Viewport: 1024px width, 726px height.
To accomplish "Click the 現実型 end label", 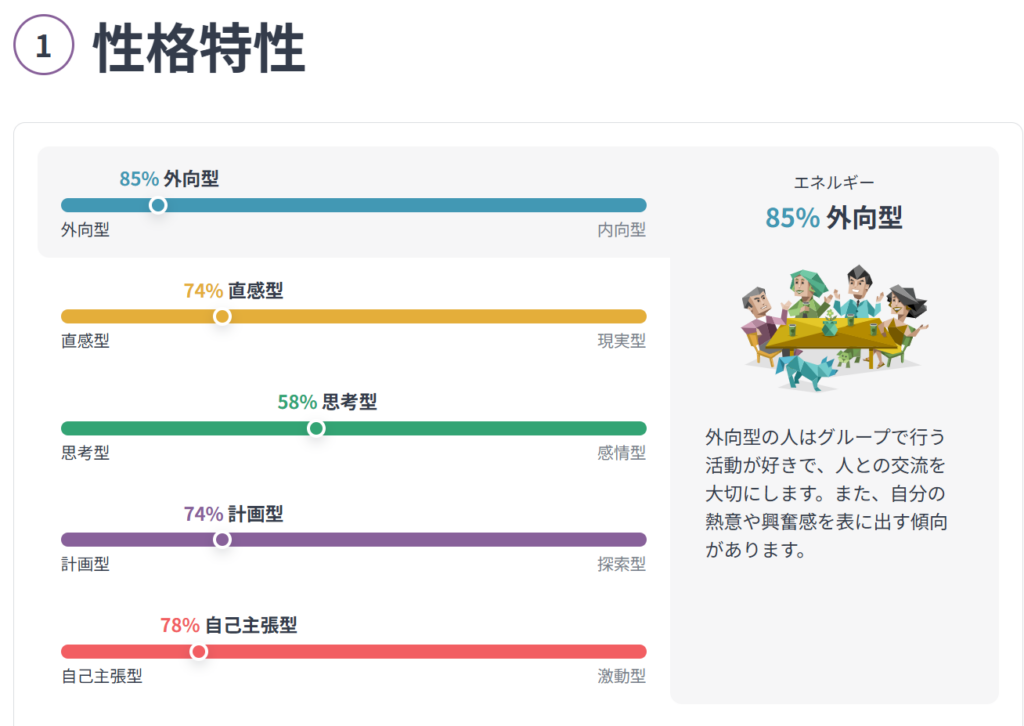I will point(621,341).
